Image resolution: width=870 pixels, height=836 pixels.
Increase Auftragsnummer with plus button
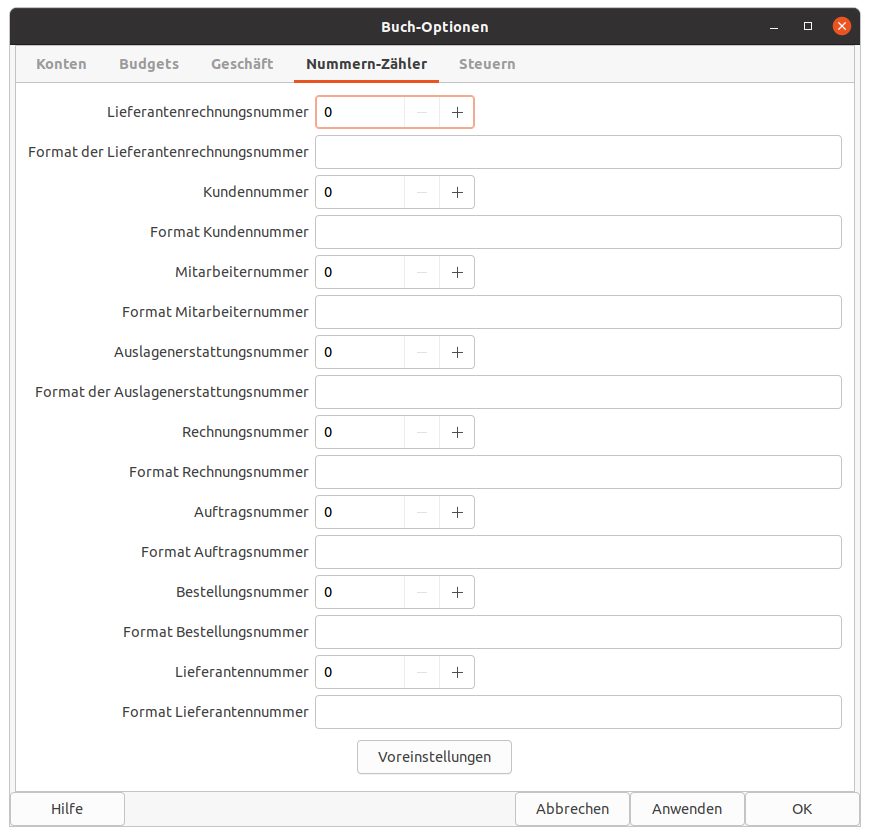point(457,512)
